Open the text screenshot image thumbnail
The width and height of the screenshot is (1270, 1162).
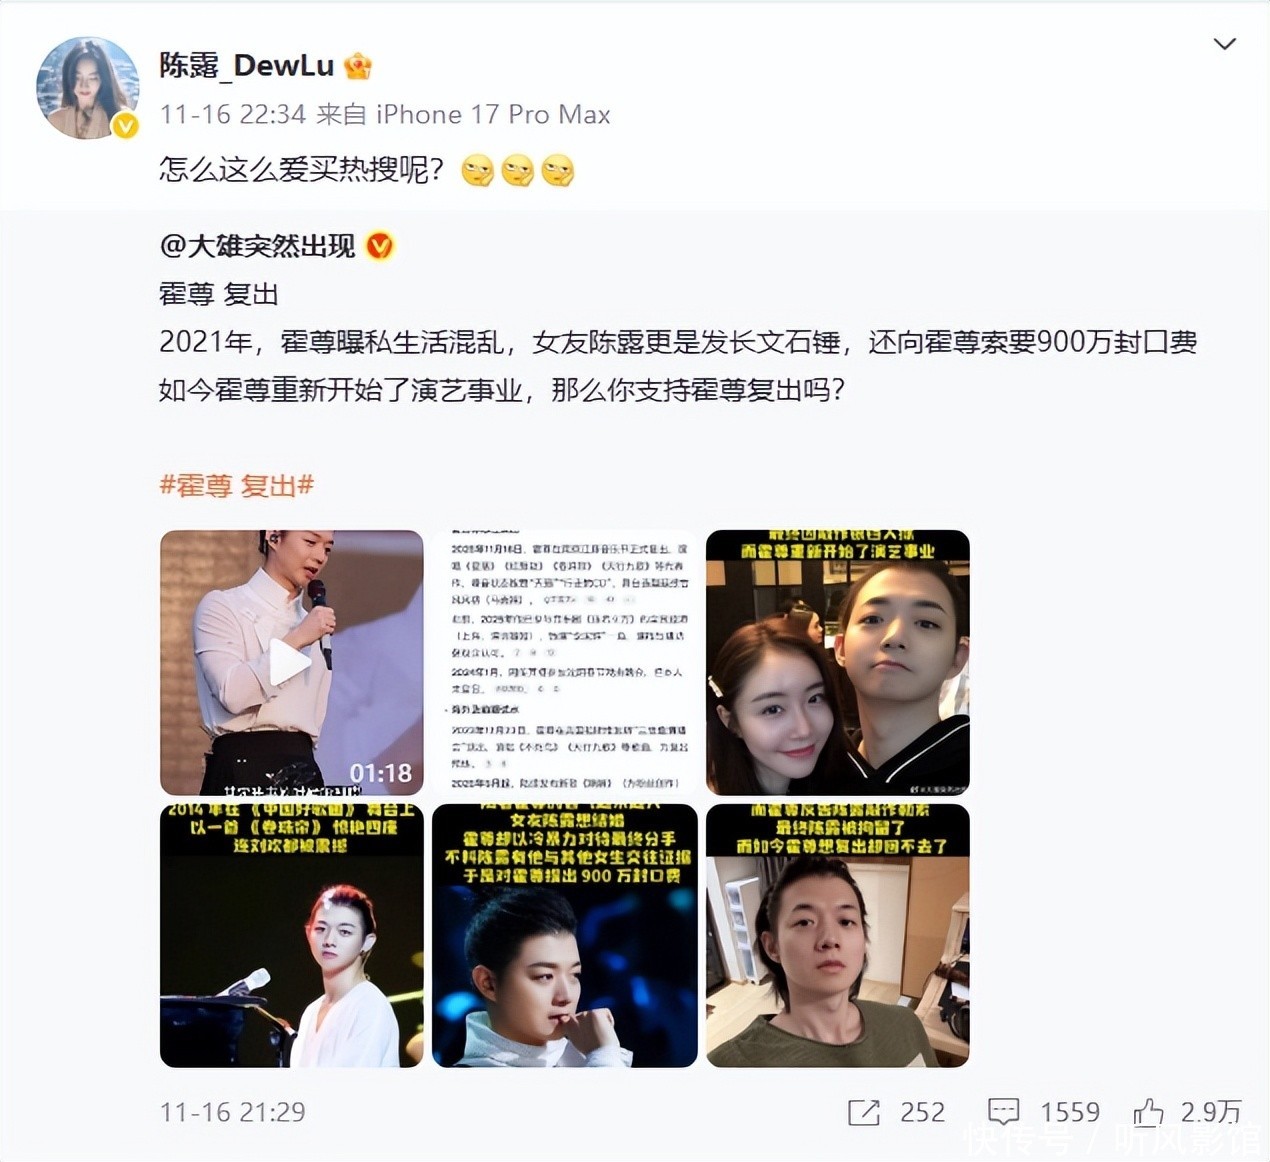[565, 662]
